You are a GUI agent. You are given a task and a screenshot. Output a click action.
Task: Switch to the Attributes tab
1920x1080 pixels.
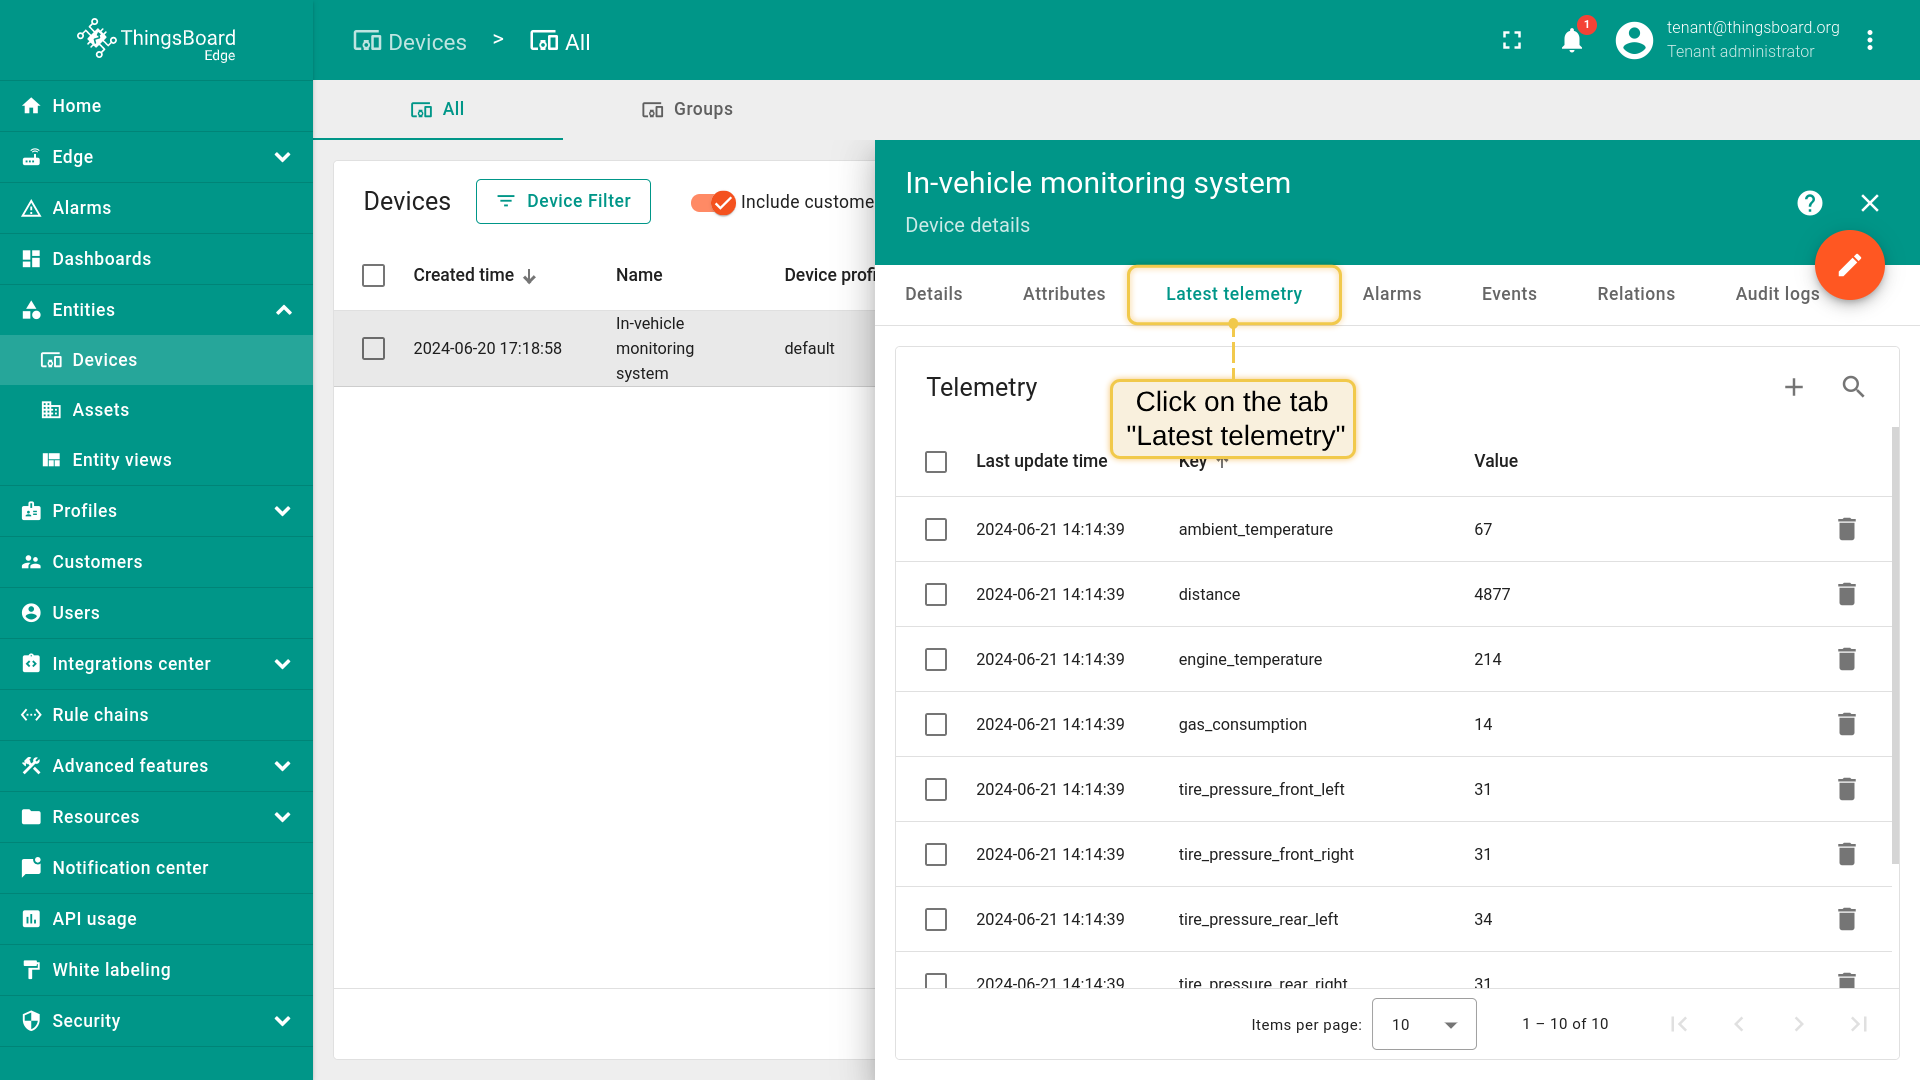(1064, 294)
